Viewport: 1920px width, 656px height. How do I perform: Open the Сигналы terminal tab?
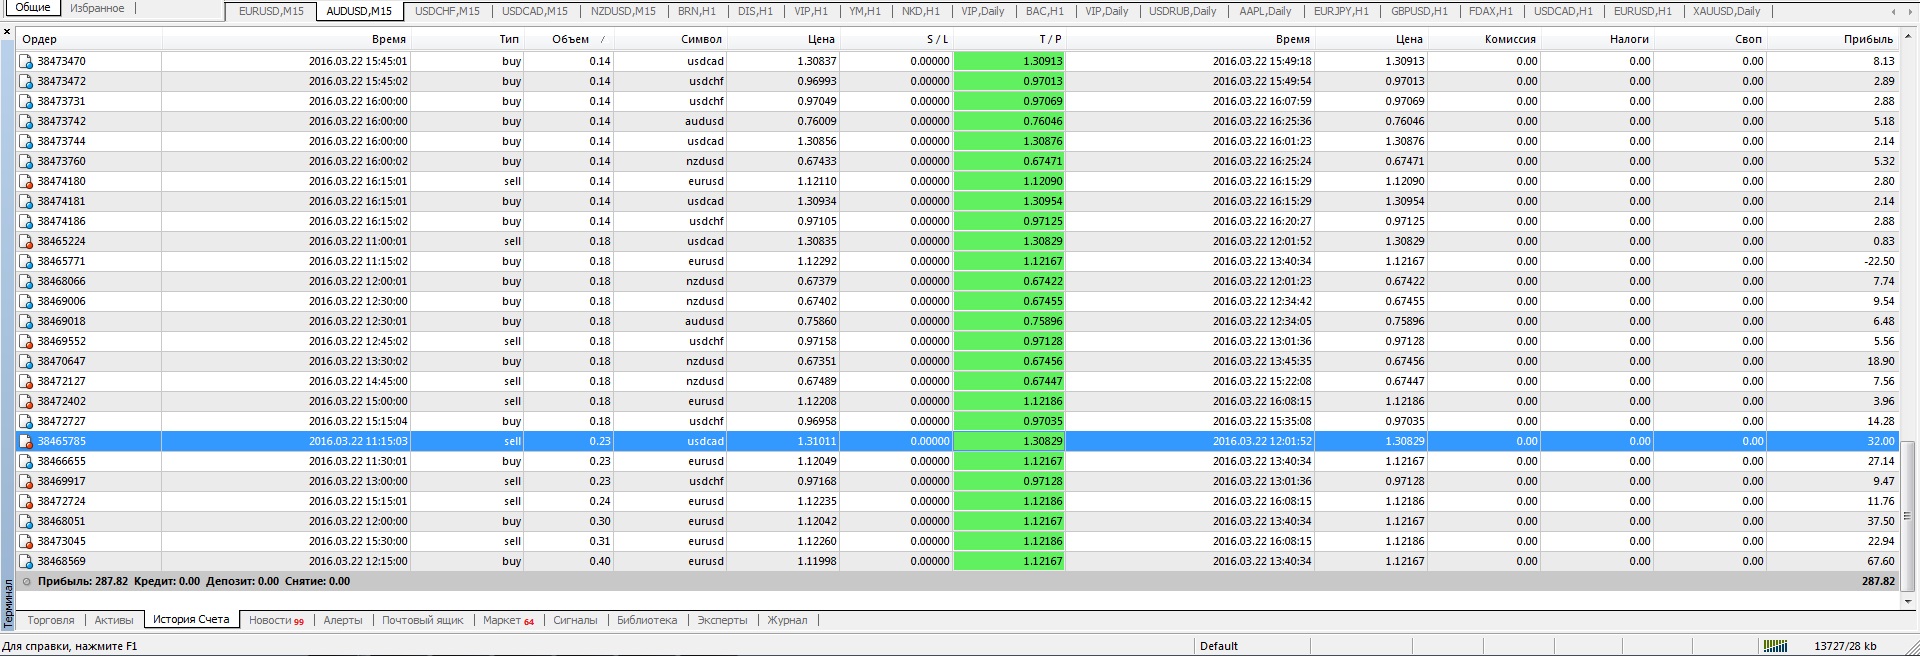tap(575, 620)
